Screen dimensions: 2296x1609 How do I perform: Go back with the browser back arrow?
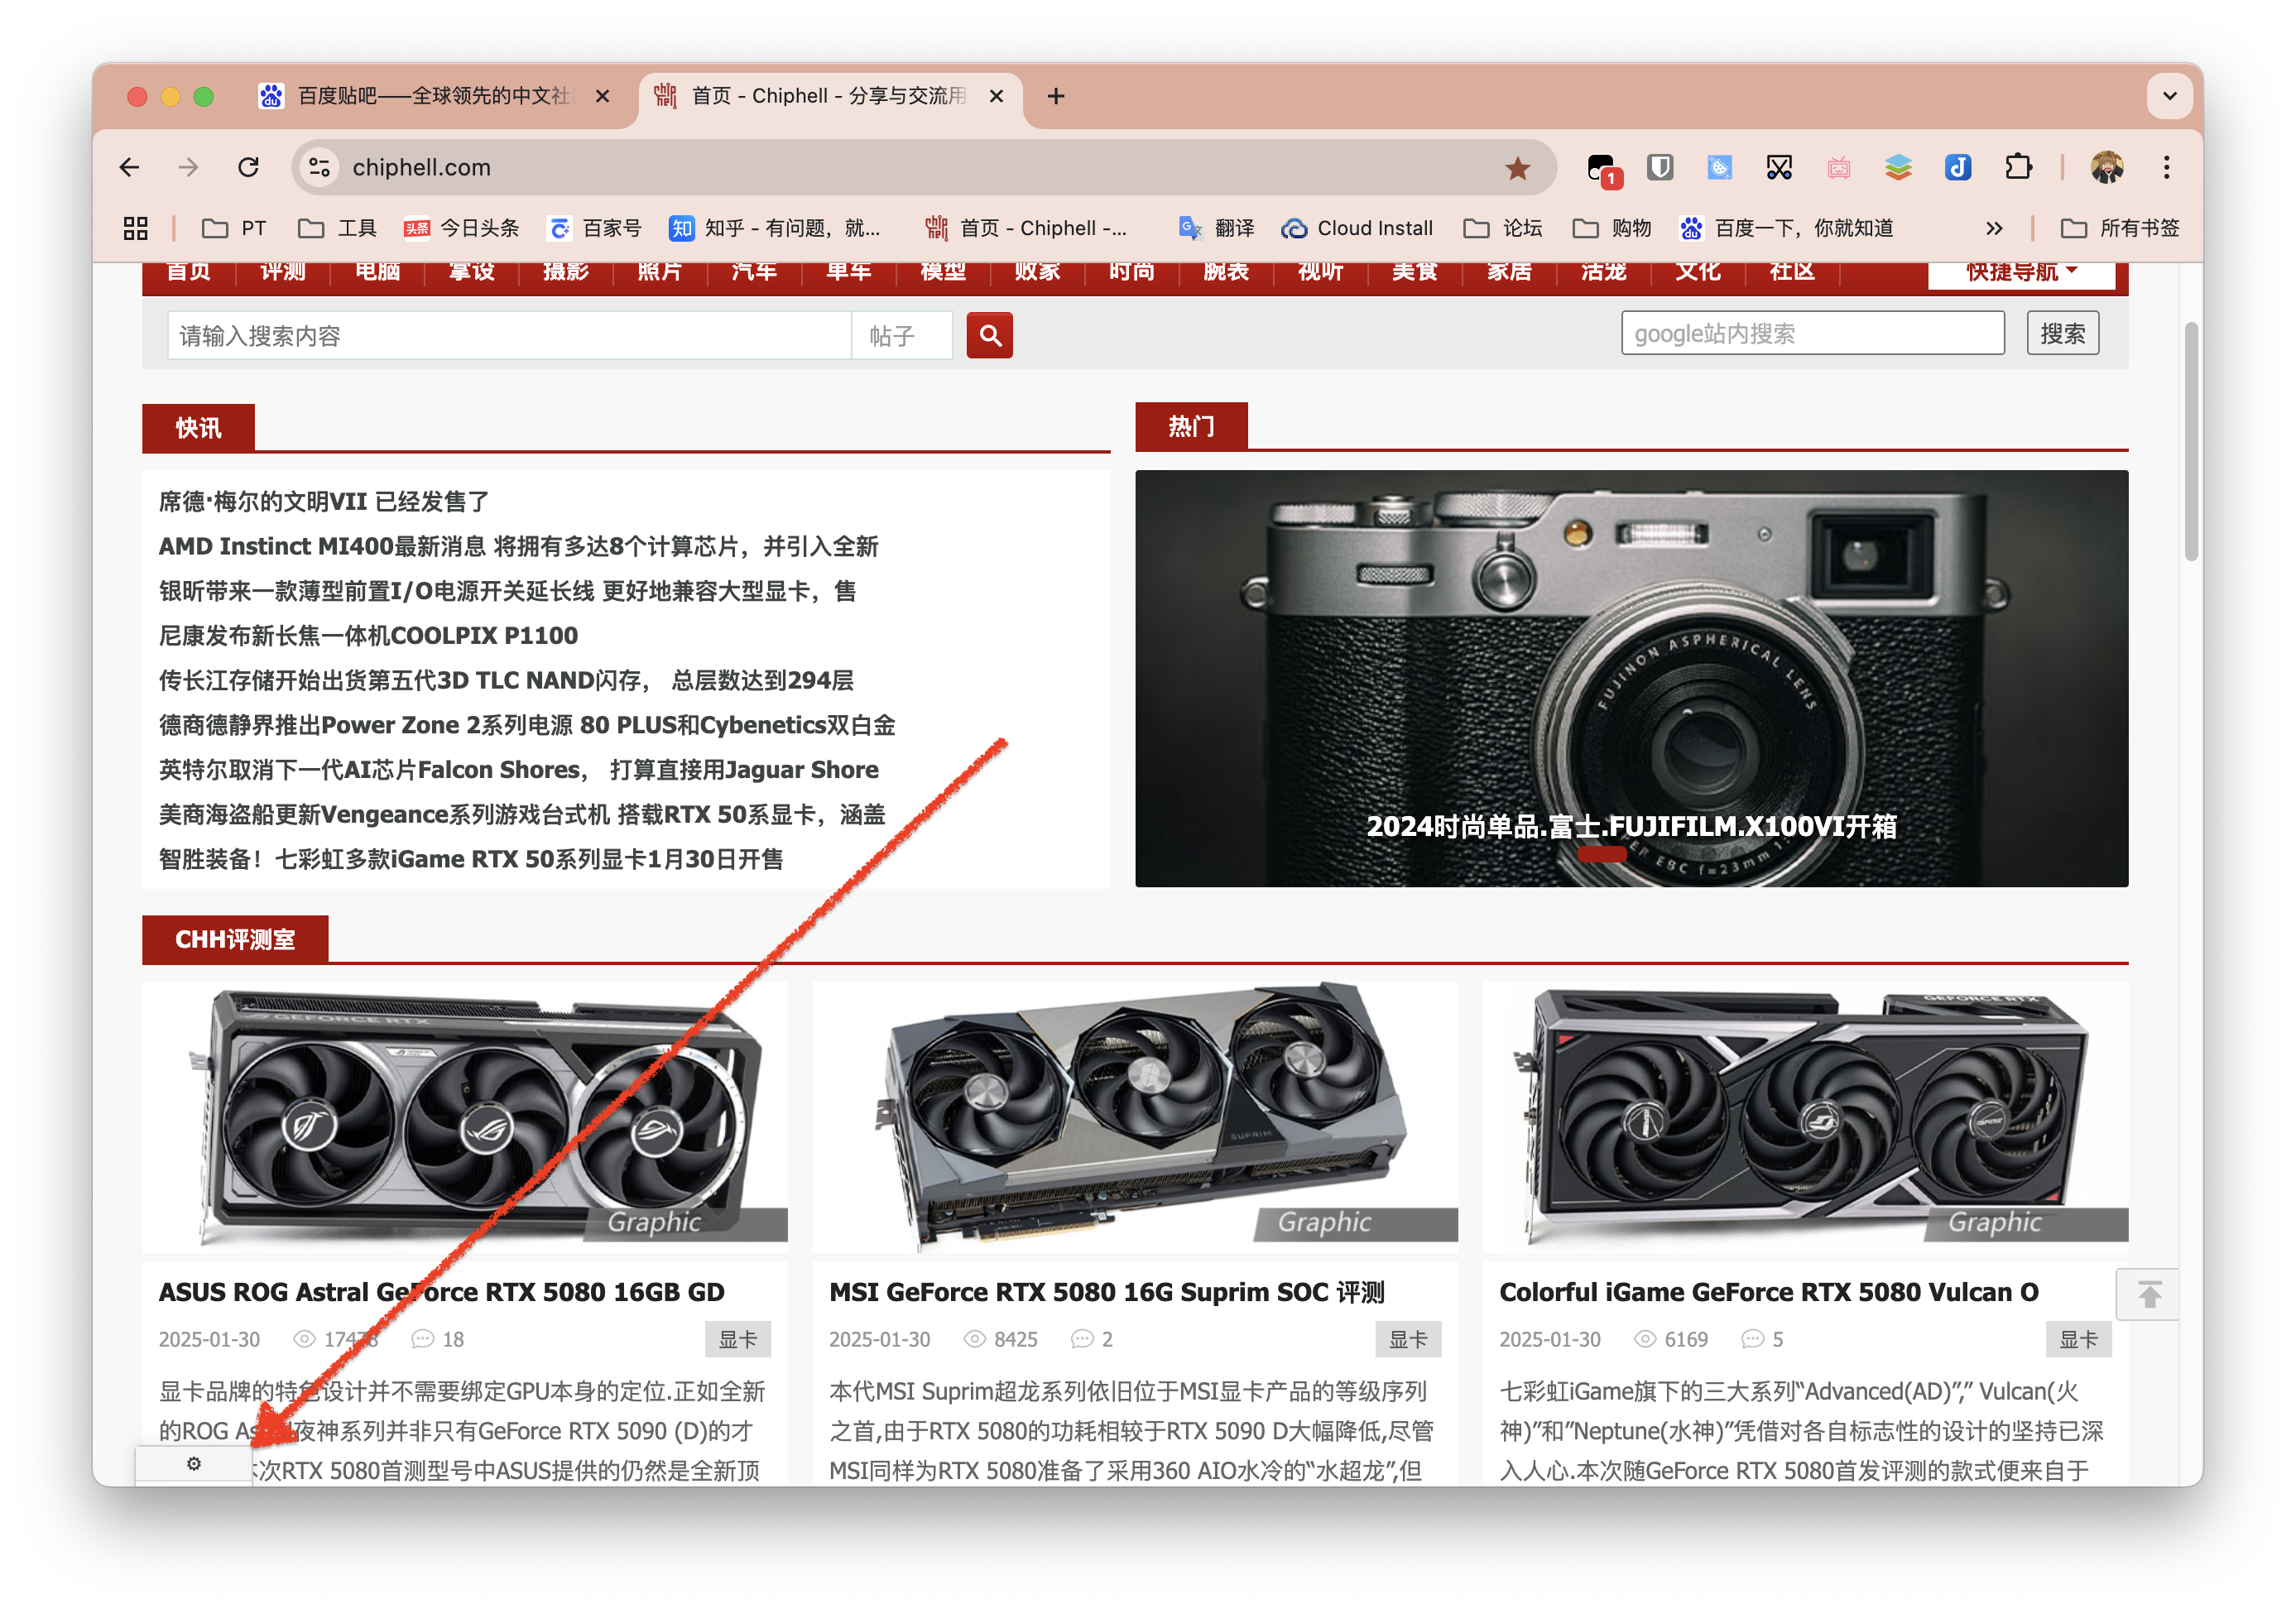point(129,167)
